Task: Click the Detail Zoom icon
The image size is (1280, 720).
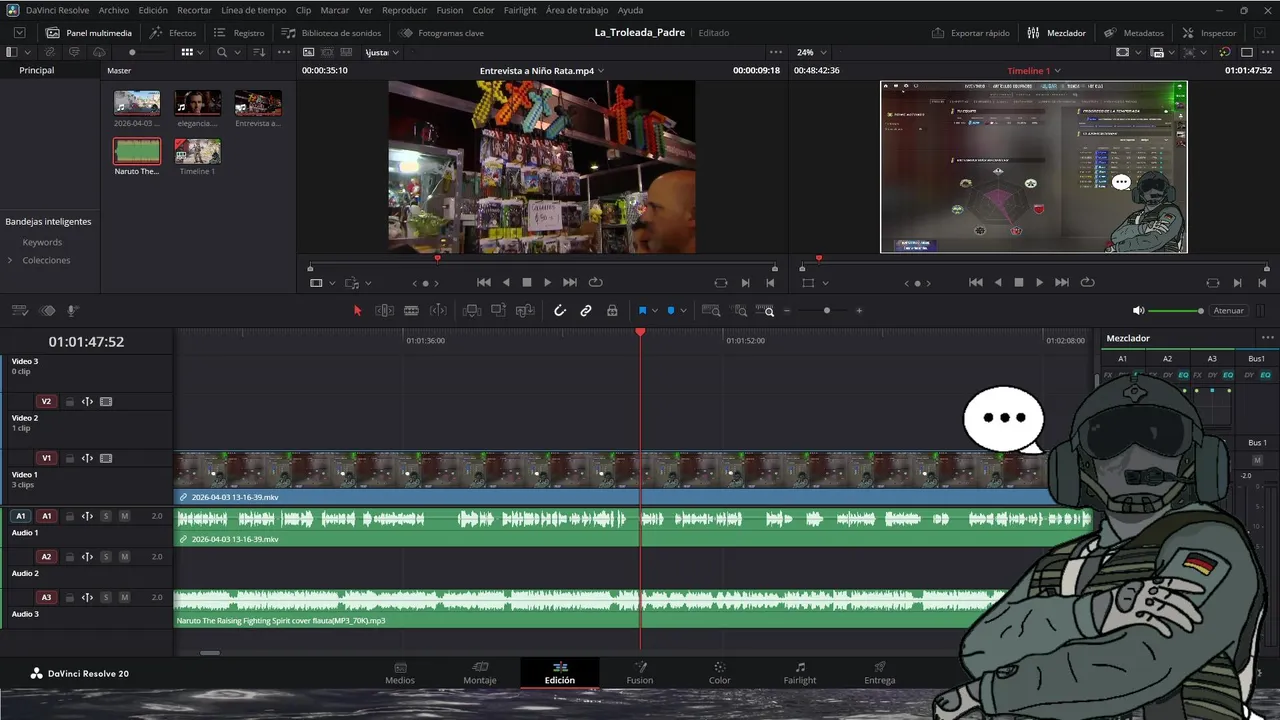Action: click(x=741, y=311)
